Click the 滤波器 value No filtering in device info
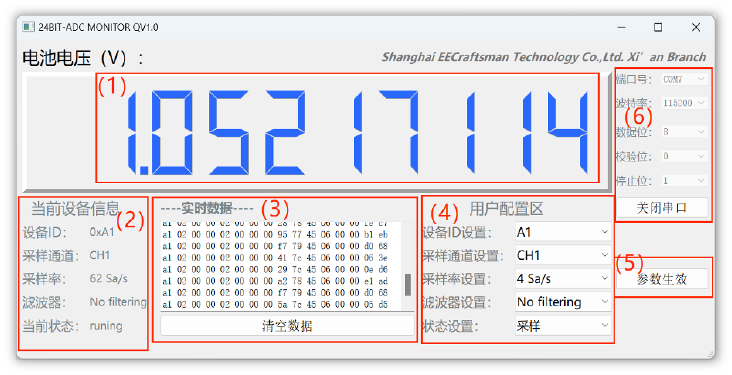This screenshot has width=732, height=375. (x=118, y=302)
